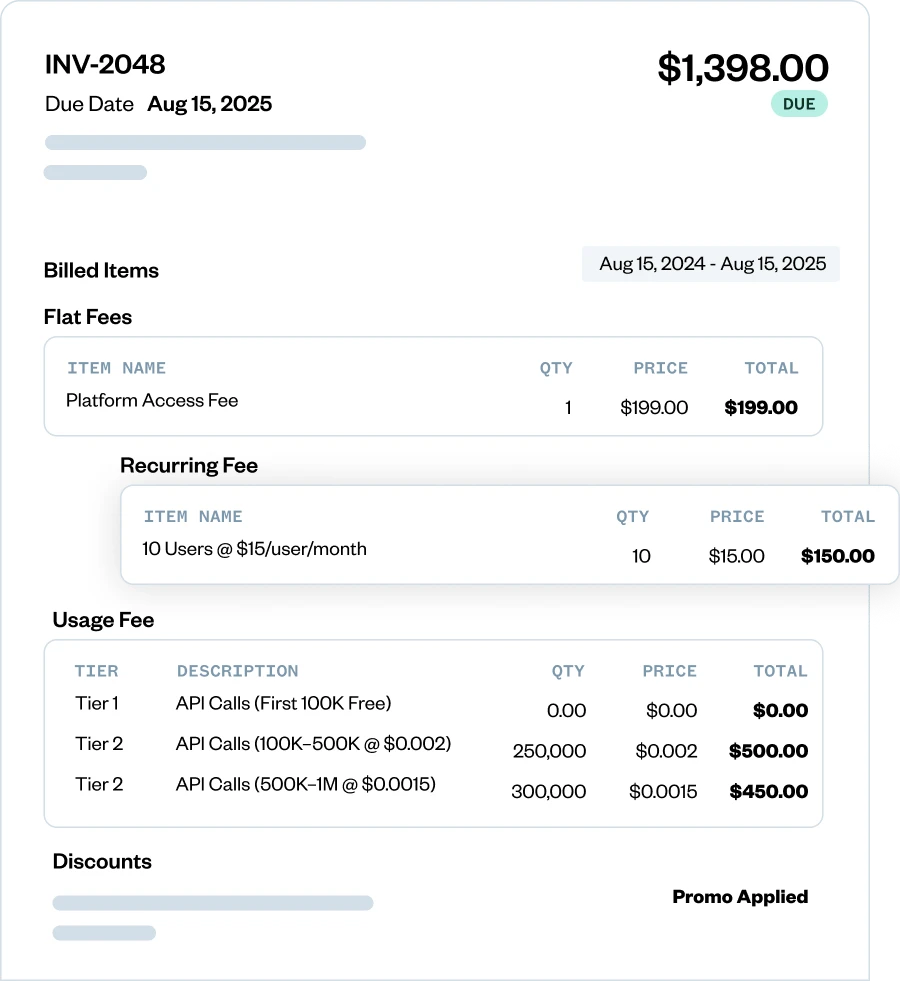The image size is (900, 981).
Task: Click the Promo Applied label
Action: click(740, 897)
